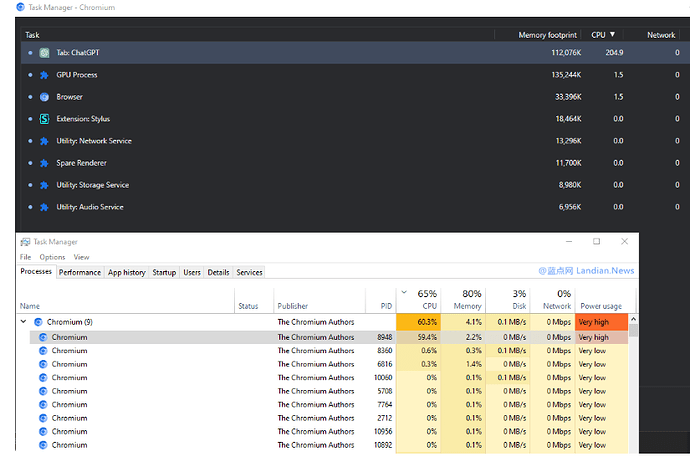The width and height of the screenshot is (690, 466).
Task: Select the Extension: Stylus row text
Action: point(83,119)
